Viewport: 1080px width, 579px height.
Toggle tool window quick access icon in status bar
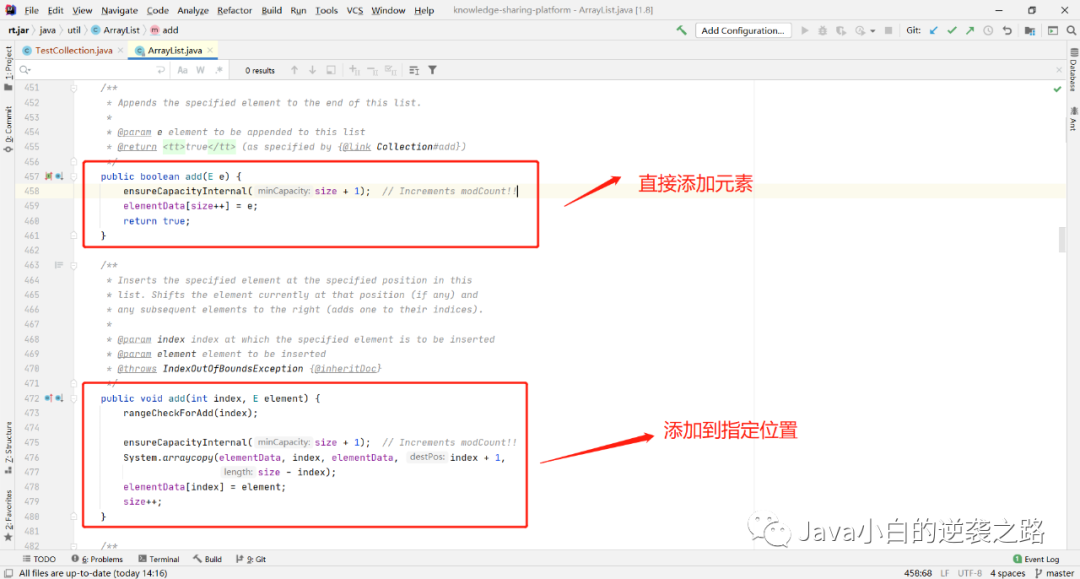[x=8, y=573]
